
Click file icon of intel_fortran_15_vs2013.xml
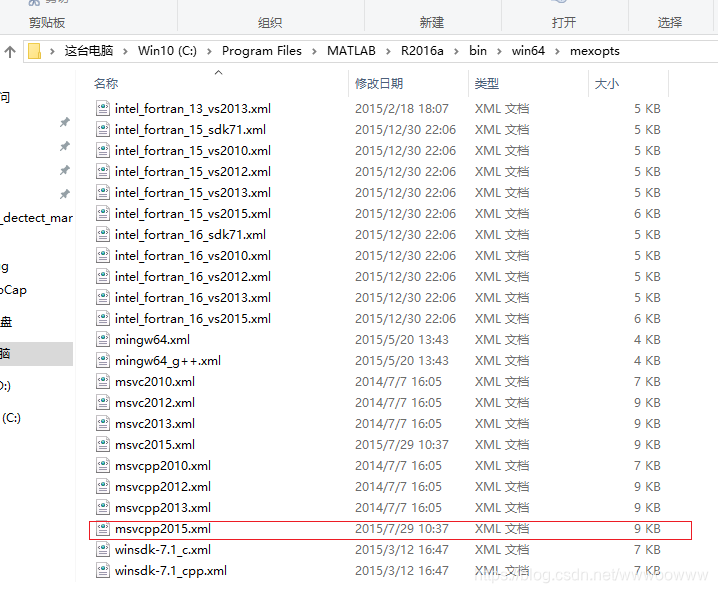point(103,193)
